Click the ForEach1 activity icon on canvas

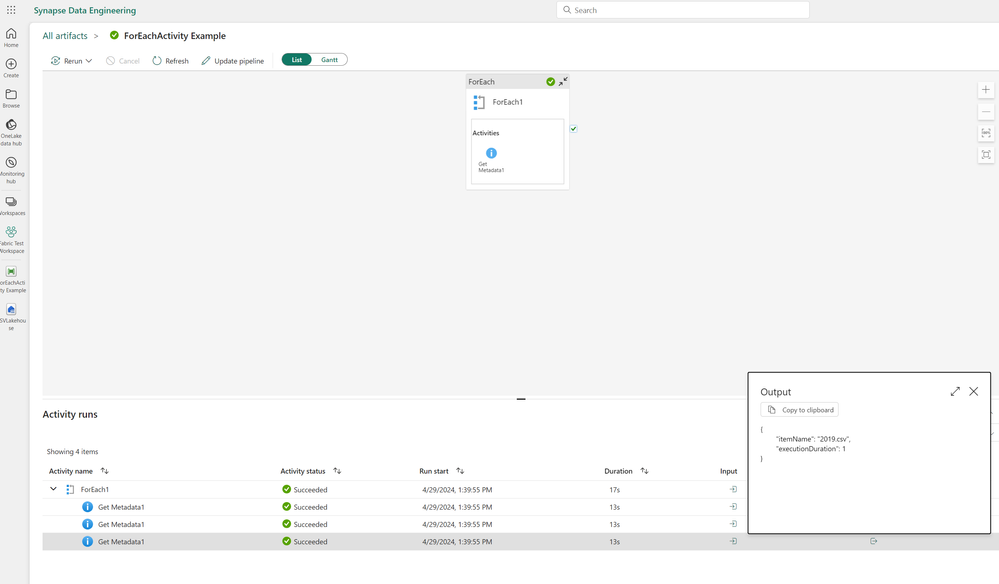click(479, 102)
